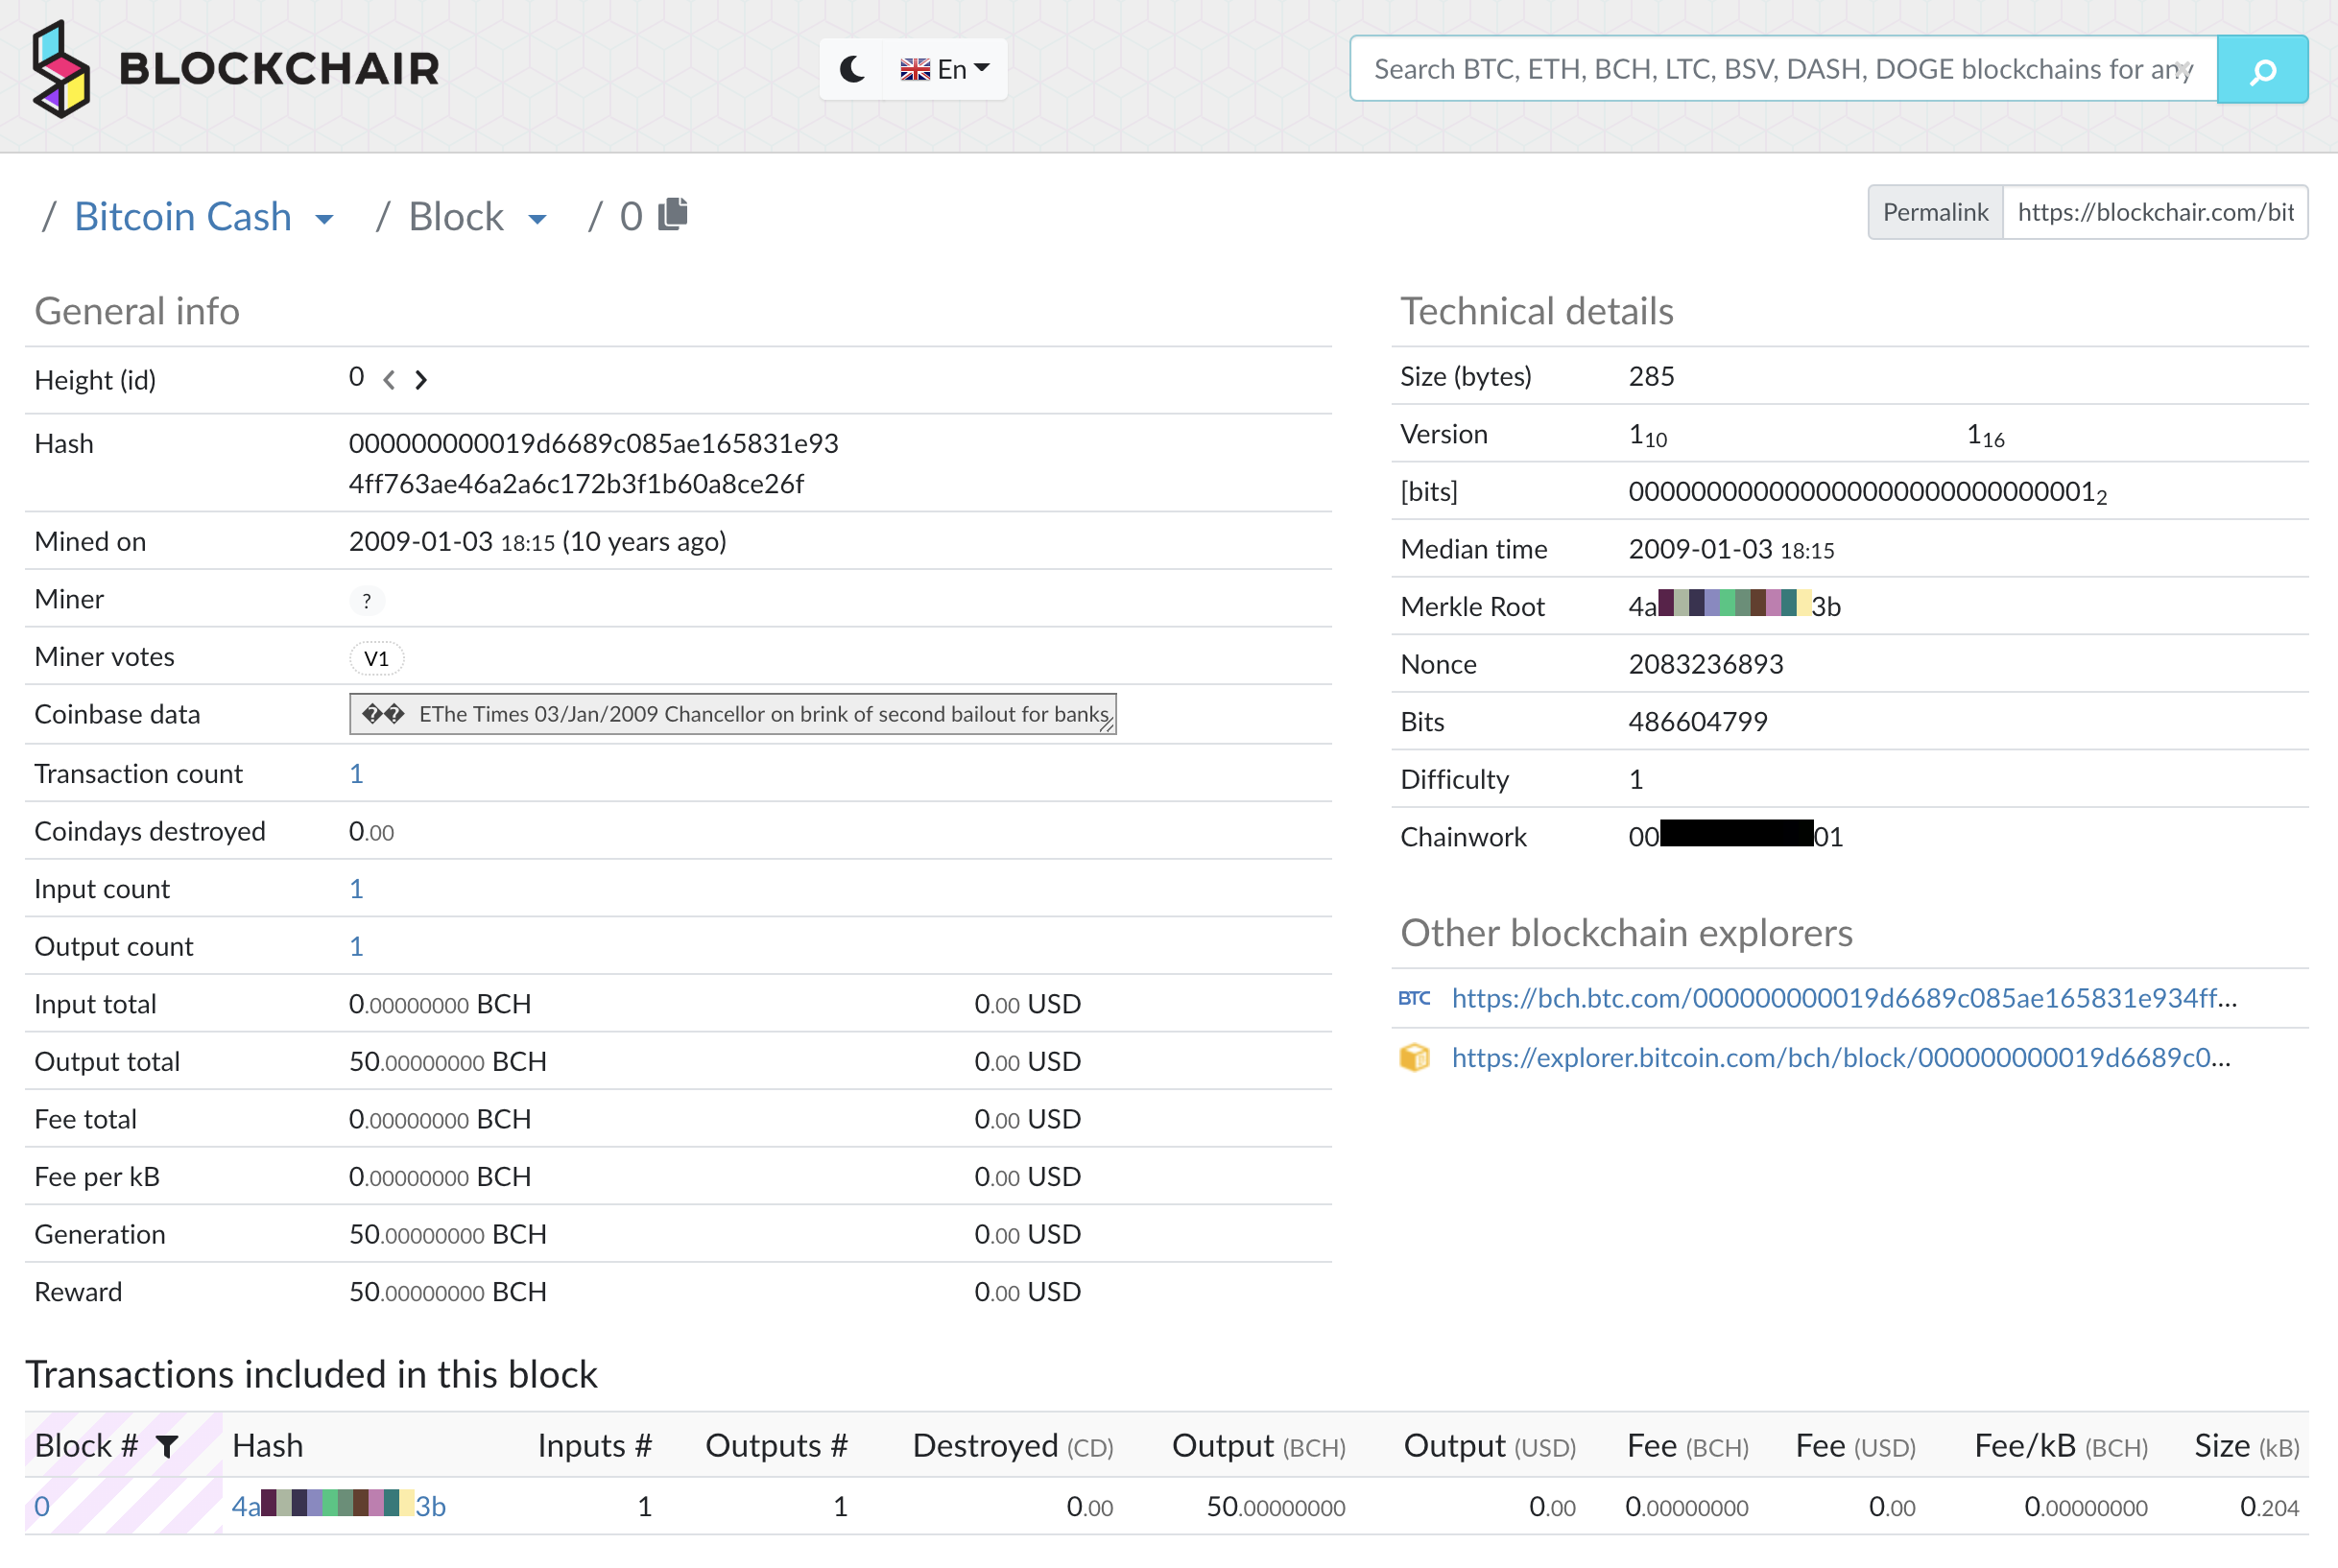Click the Block breadcrumb text
This screenshot has width=2338, height=1568.
456,217
